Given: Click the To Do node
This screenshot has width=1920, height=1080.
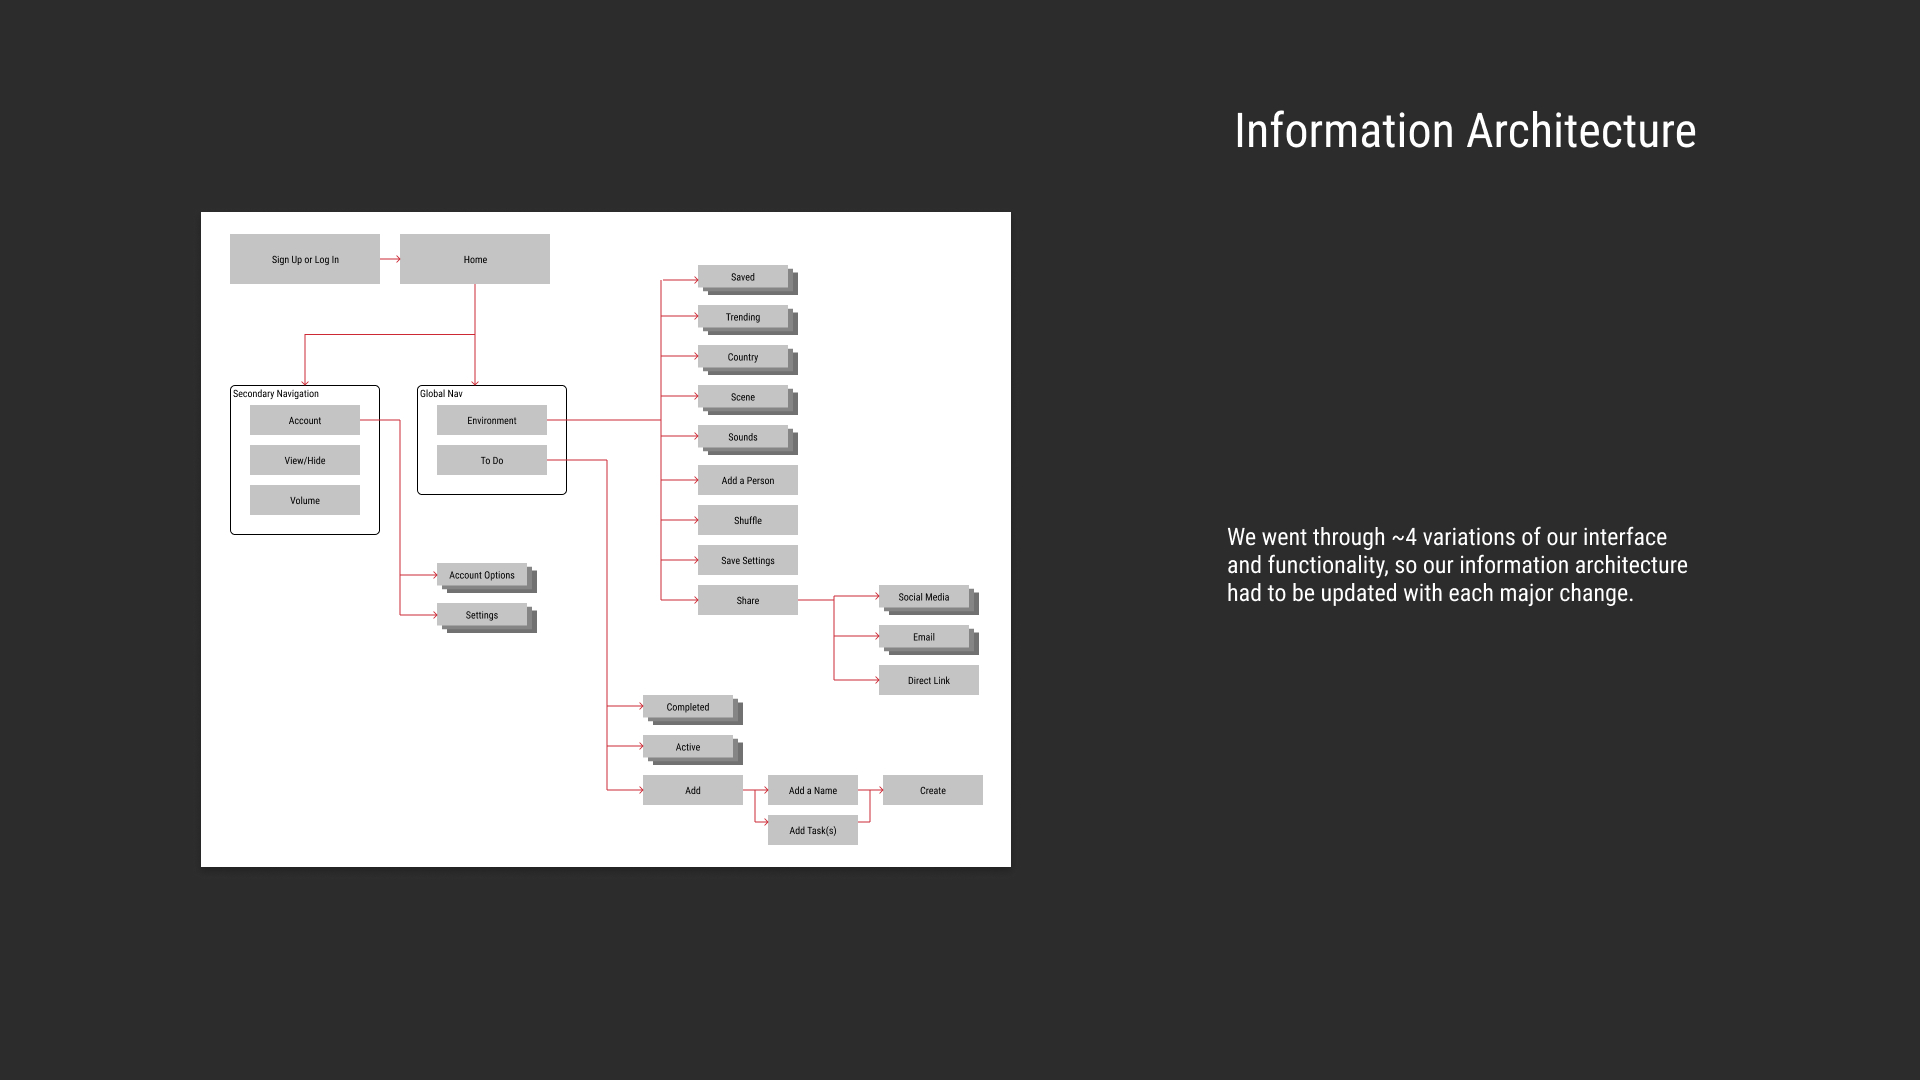Looking at the screenshot, I should (492, 460).
